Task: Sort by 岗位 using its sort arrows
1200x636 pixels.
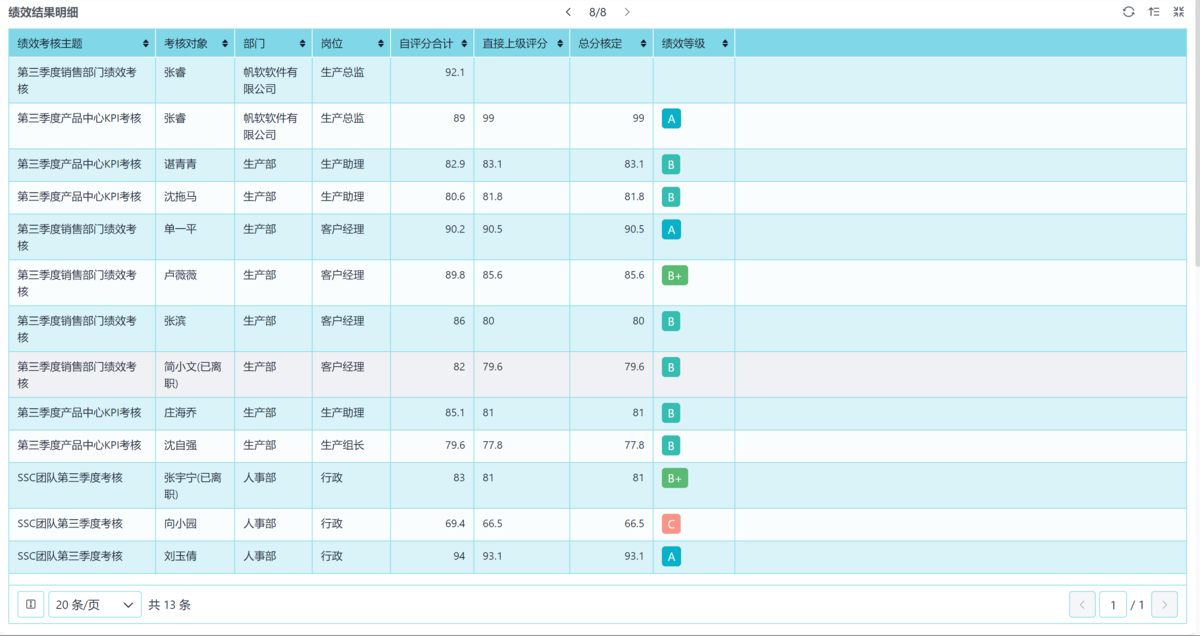Action: (x=381, y=44)
